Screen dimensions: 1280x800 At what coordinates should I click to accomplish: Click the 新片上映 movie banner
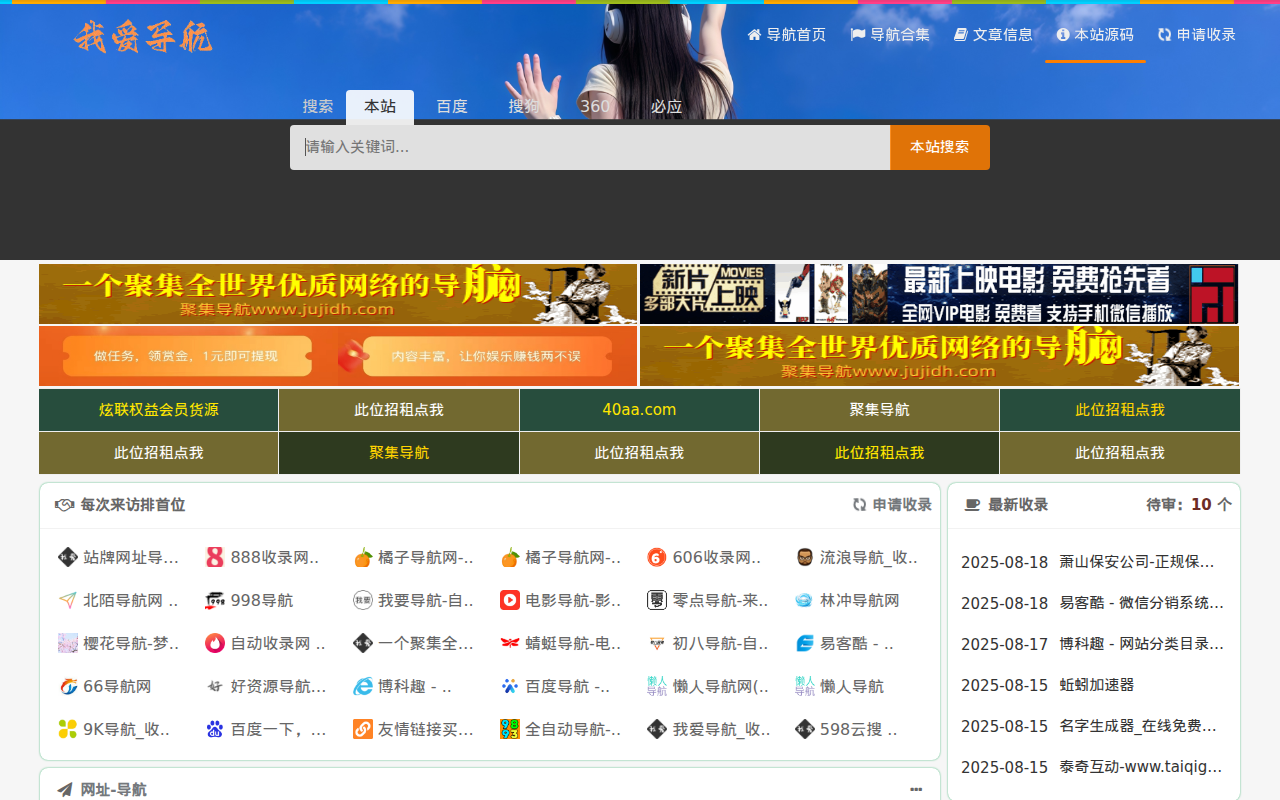[938, 294]
